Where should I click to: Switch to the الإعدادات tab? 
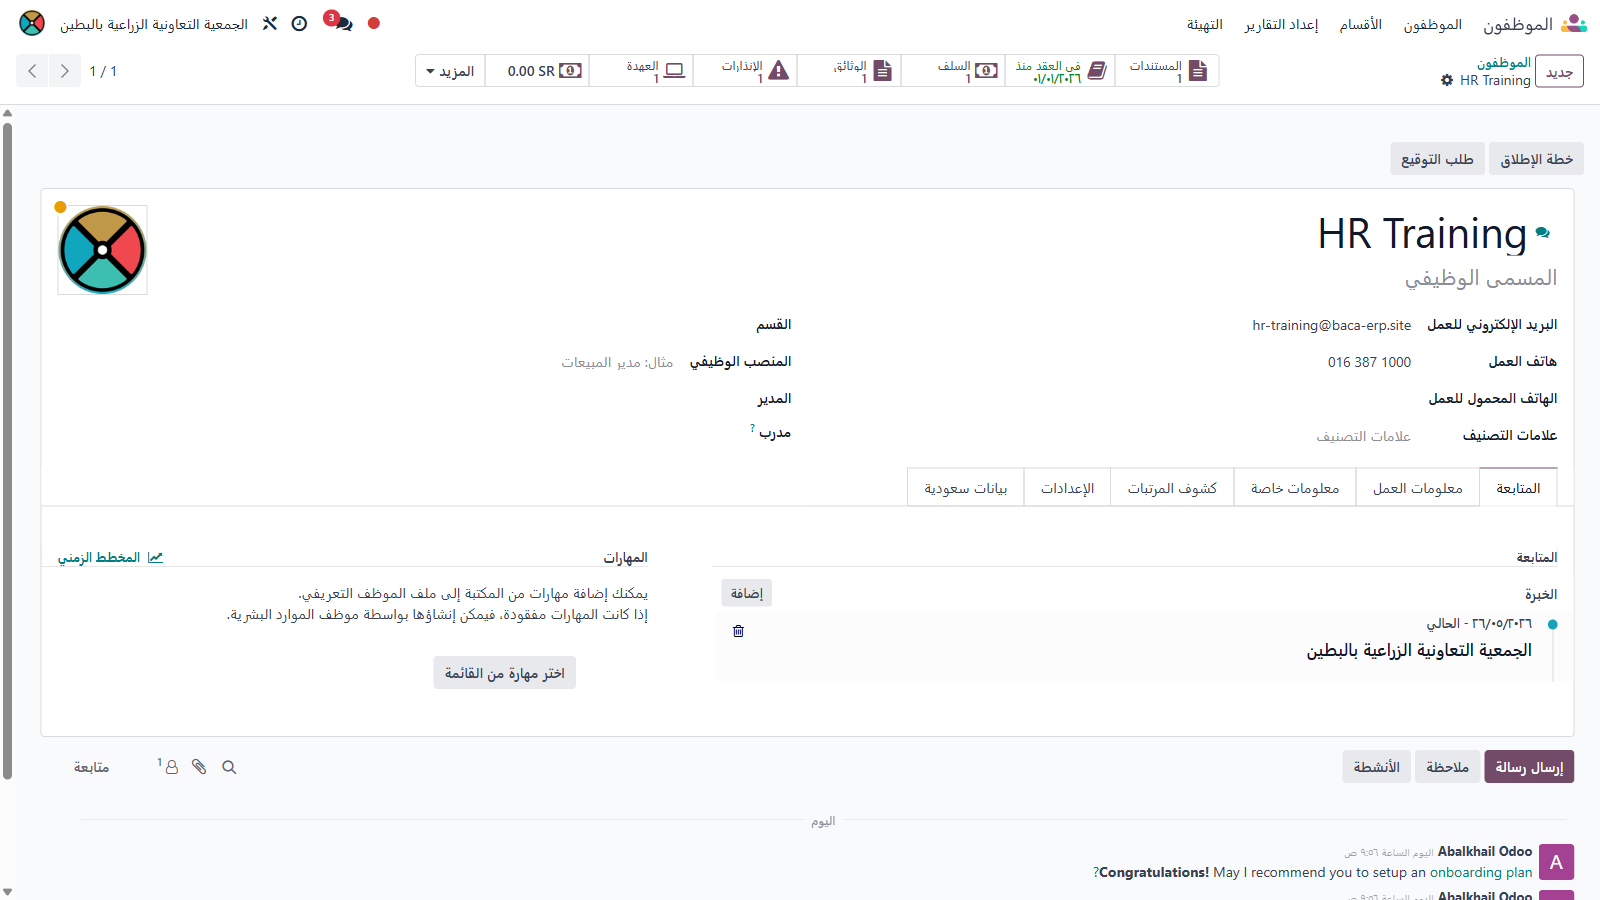coord(1067,488)
